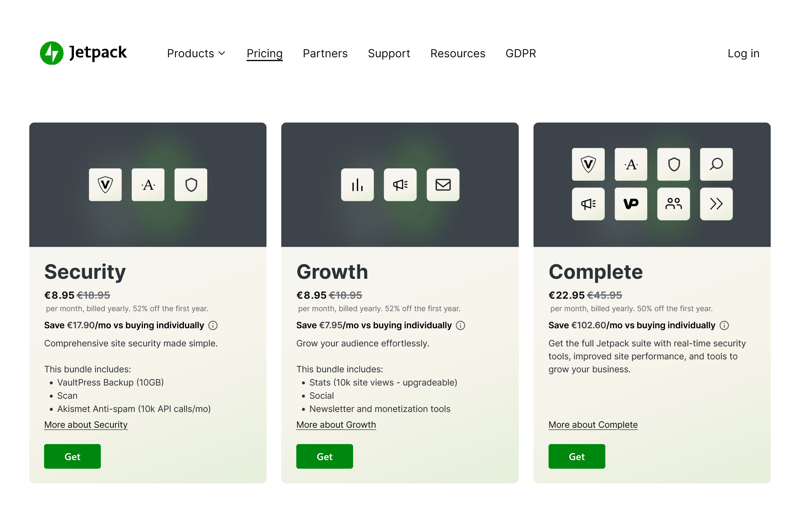Image resolution: width=800 pixels, height=513 pixels.
Task: Click the Search magnifier icon in Complete card
Action: coord(716,164)
